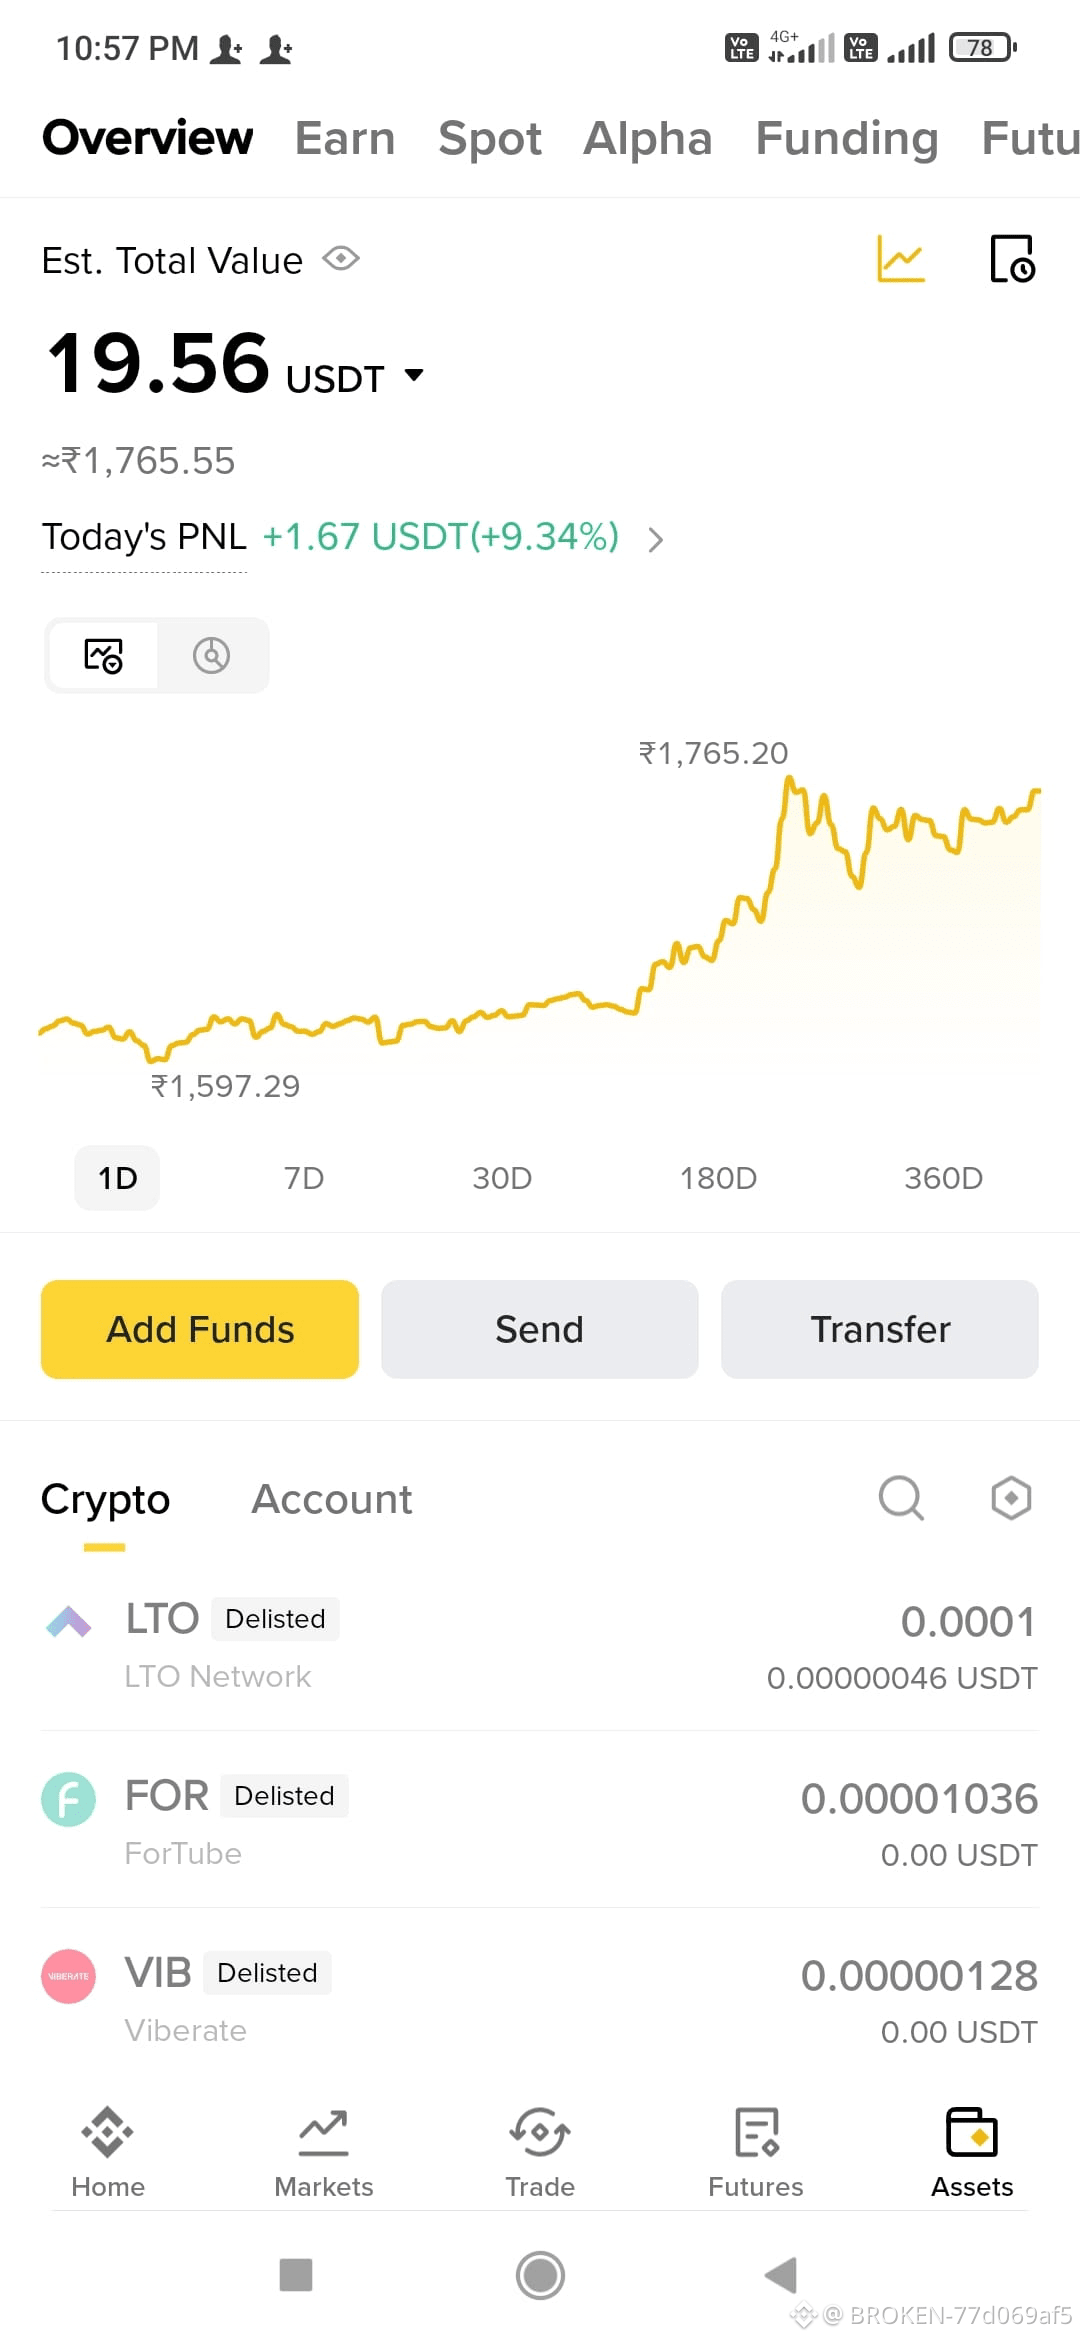Open the hexagon asset settings icon
Screen dimensions: 1080x2340
[x=1011, y=1498]
